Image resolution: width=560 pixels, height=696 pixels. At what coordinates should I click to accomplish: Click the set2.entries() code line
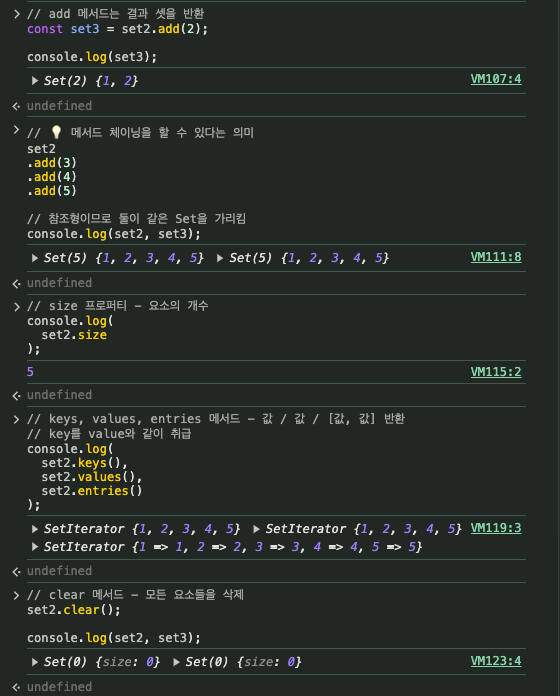click(x=91, y=491)
